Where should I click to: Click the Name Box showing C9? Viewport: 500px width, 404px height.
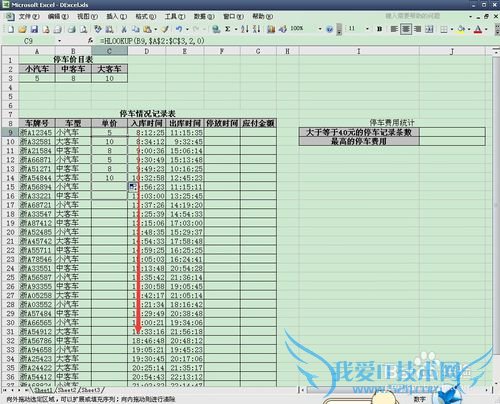[29, 41]
